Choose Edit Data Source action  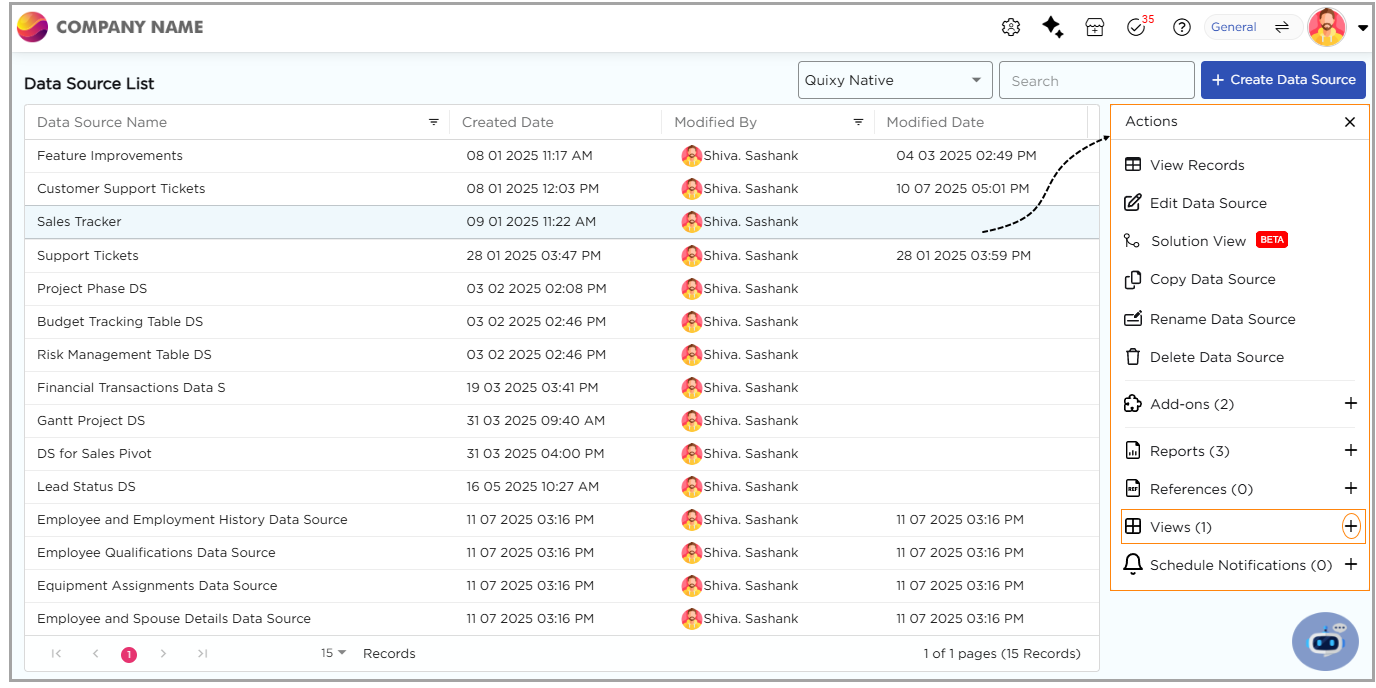[1207, 203]
